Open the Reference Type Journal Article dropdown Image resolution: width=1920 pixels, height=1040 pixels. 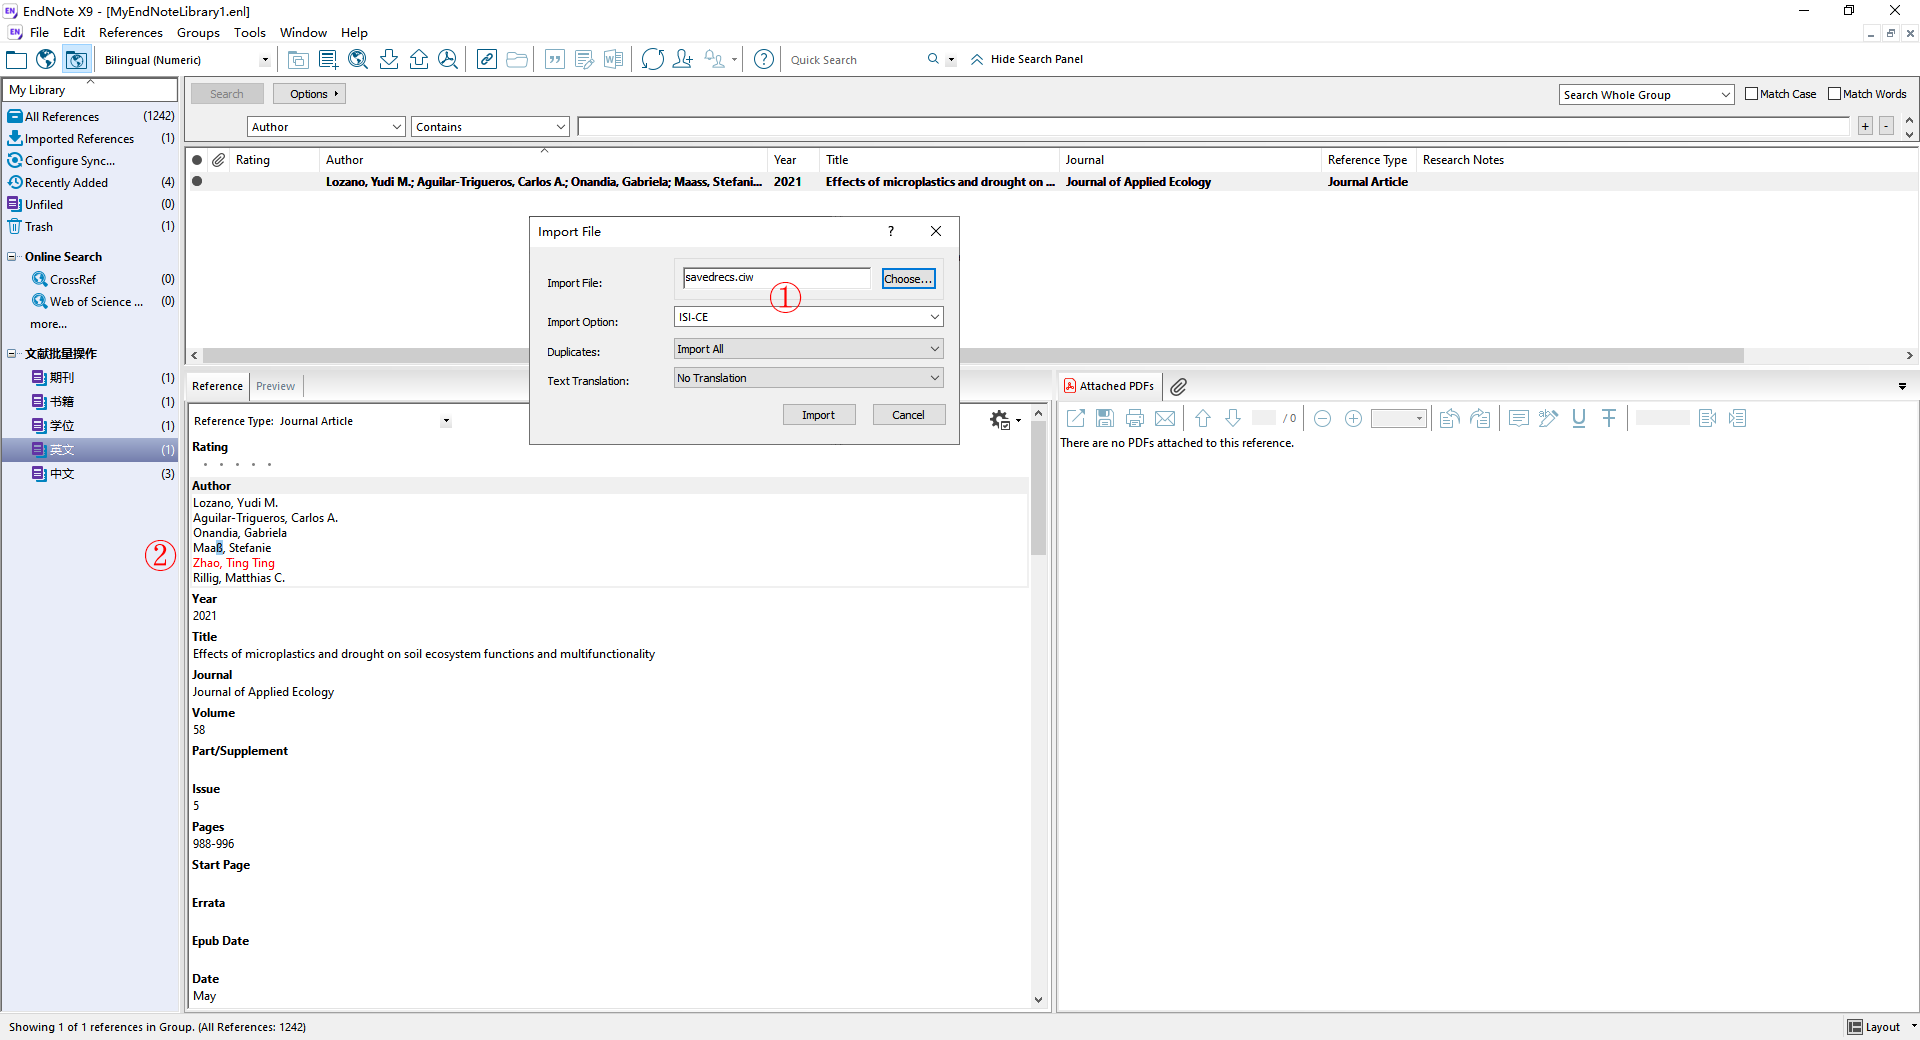point(445,421)
